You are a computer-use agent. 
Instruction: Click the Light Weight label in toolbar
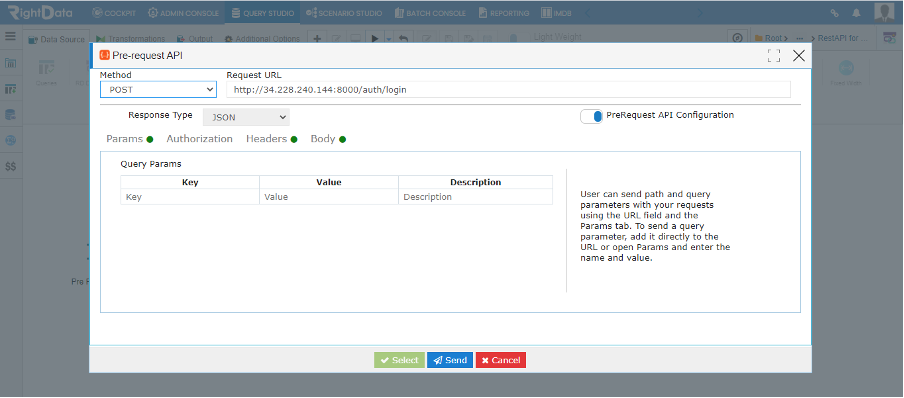[x=557, y=37]
